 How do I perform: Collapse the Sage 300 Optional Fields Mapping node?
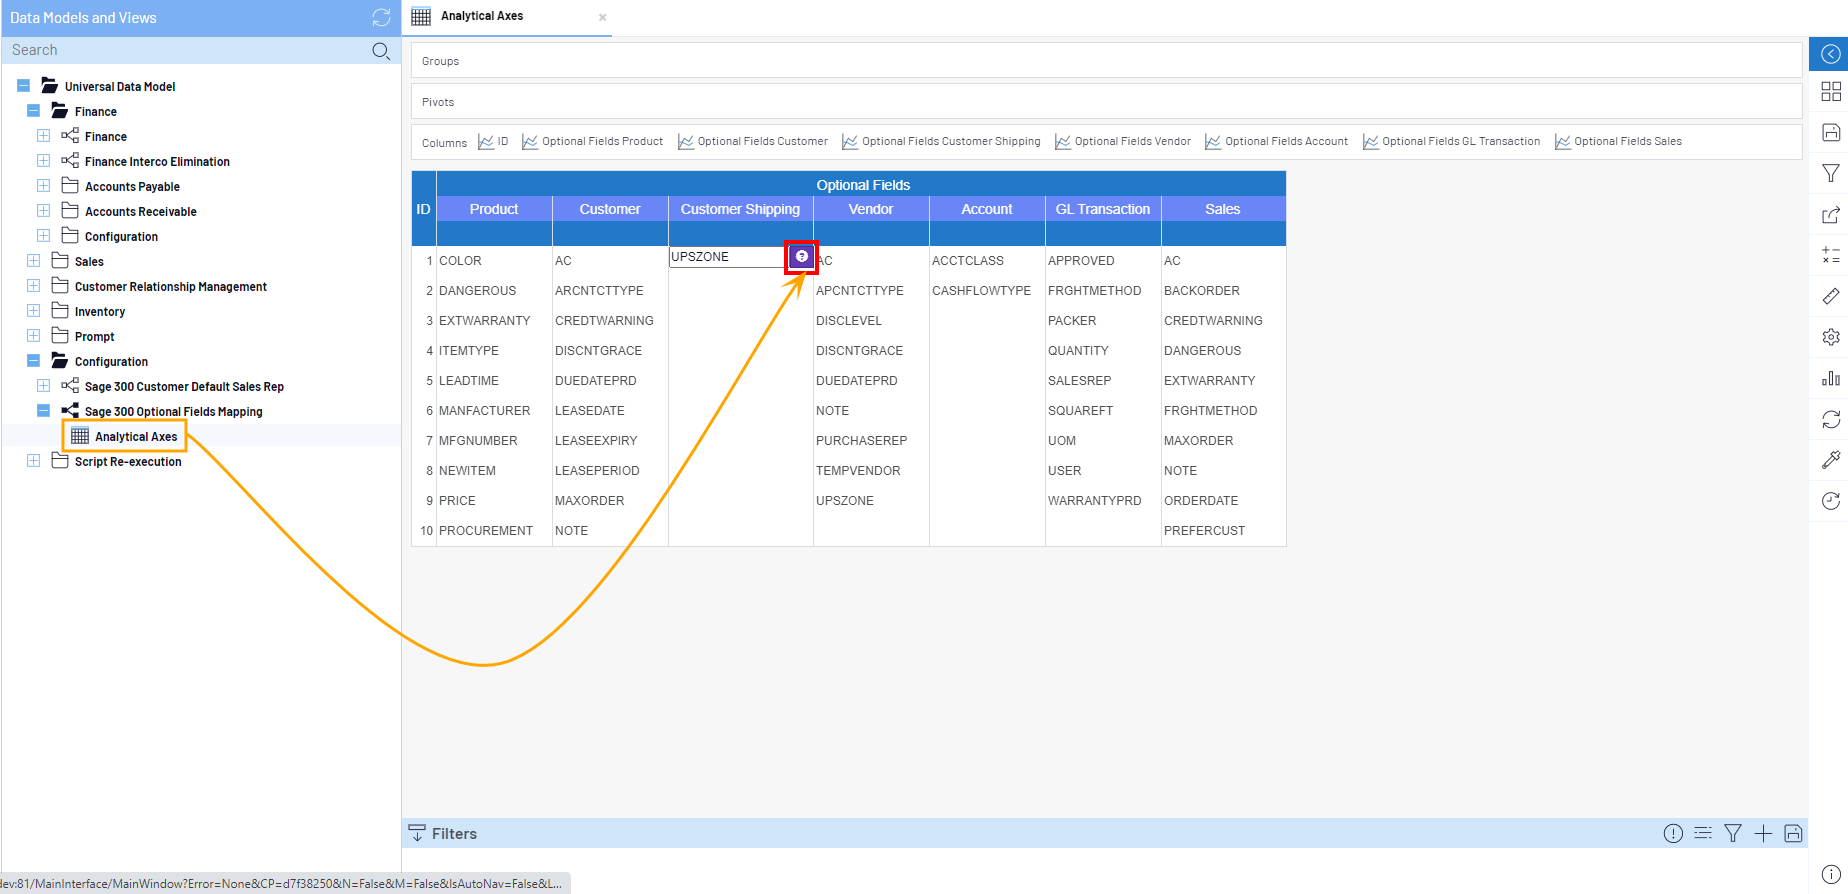[43, 410]
